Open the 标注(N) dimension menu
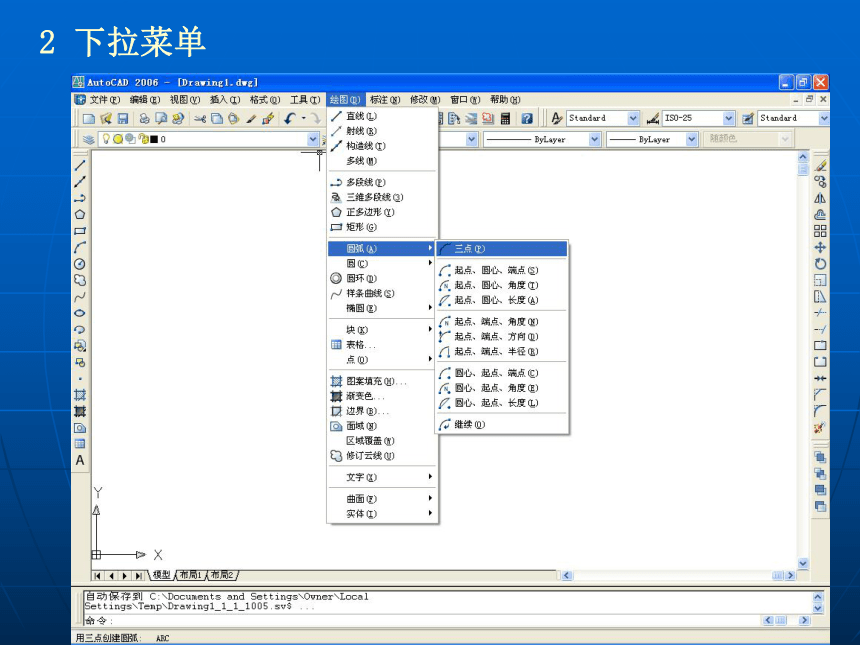860x645 pixels. click(384, 100)
